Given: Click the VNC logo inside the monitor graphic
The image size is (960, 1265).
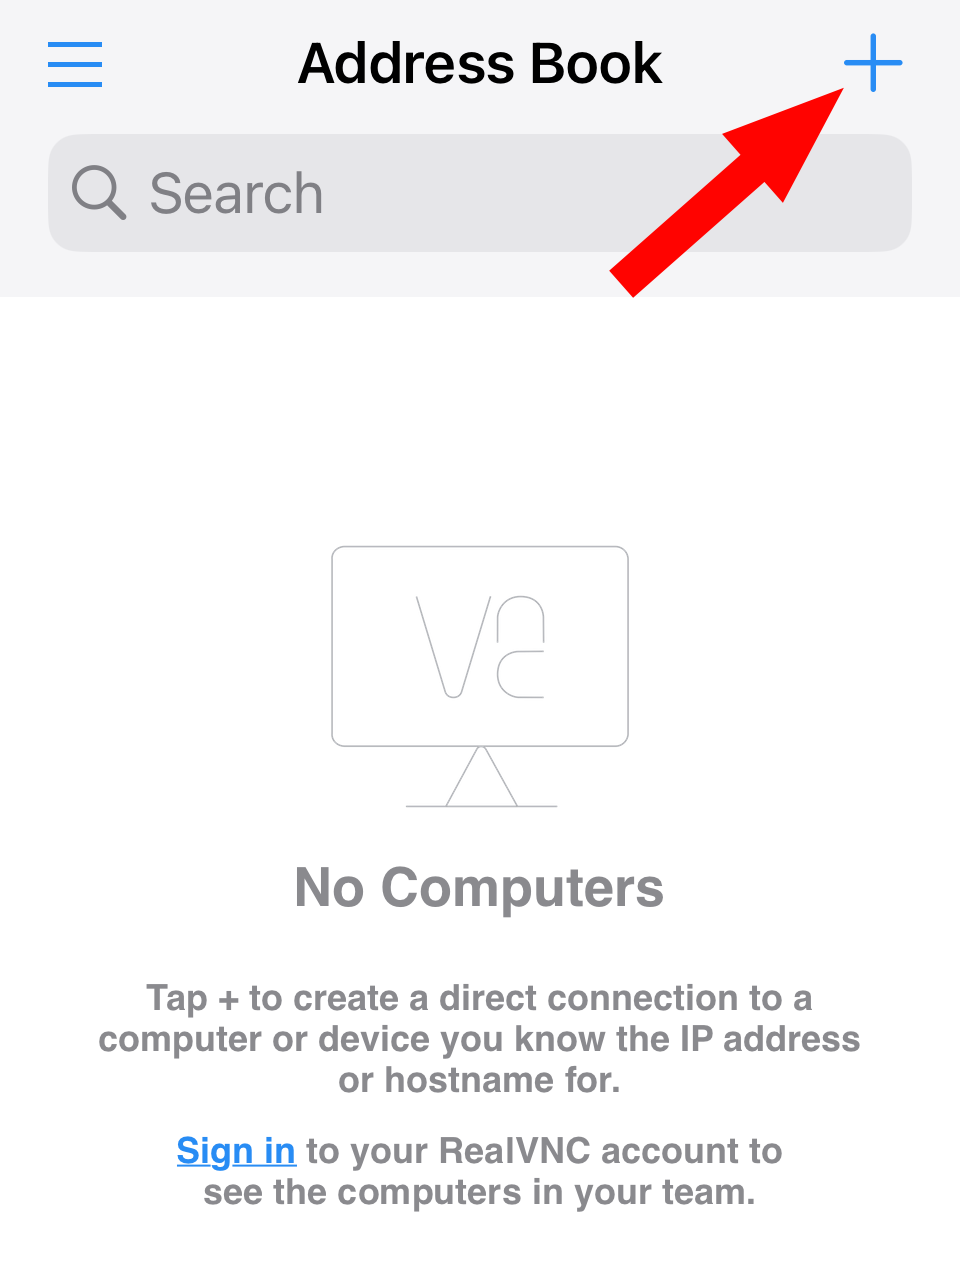Looking at the screenshot, I should pyautogui.click(x=480, y=646).
